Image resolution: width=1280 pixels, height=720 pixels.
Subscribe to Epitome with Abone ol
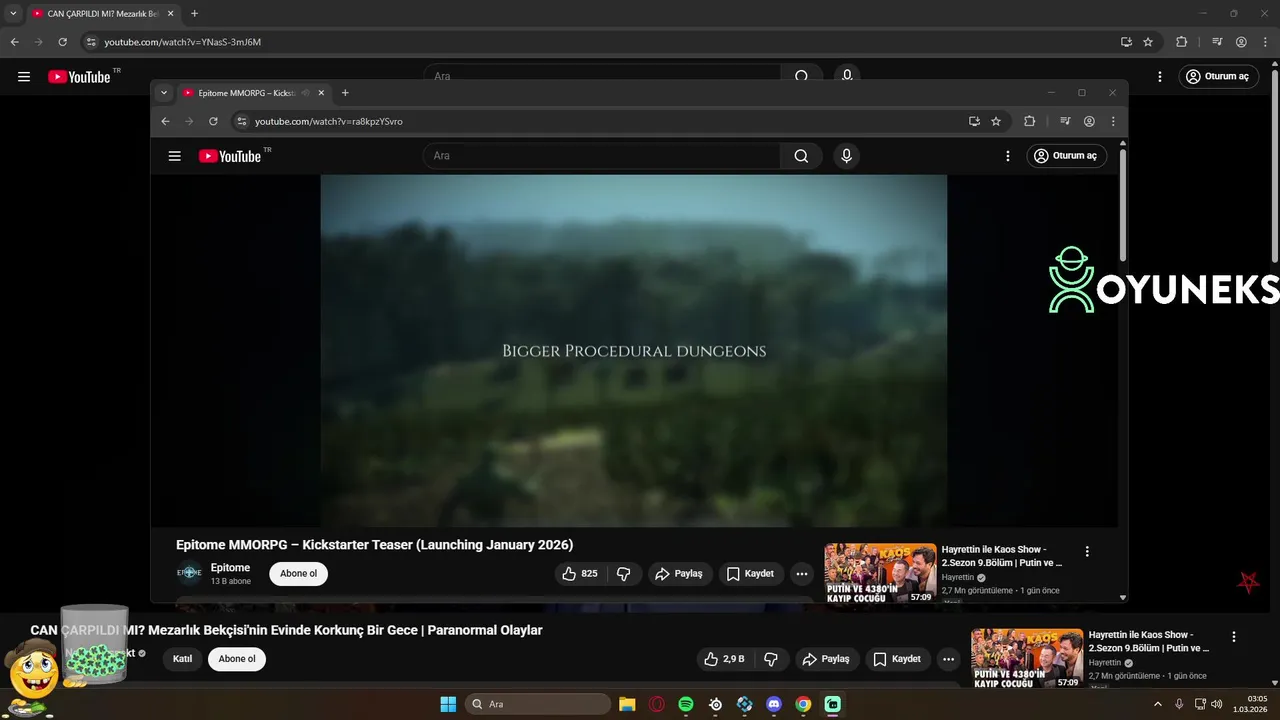298,574
